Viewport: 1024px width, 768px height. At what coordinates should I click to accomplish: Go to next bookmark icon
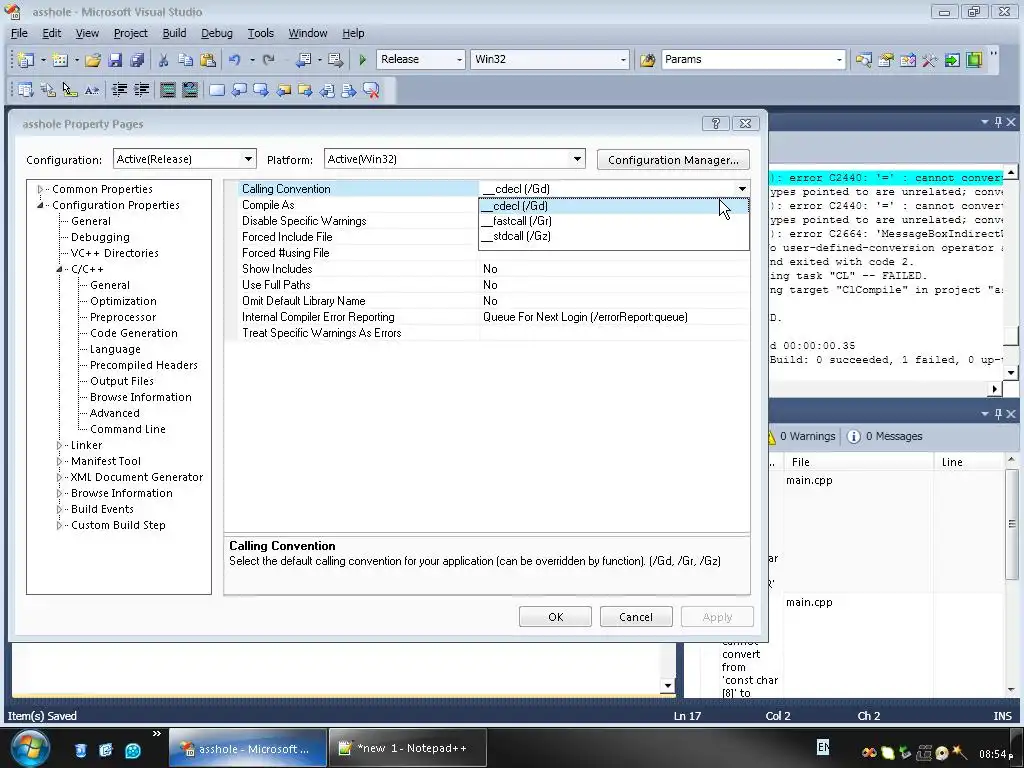click(x=261, y=90)
